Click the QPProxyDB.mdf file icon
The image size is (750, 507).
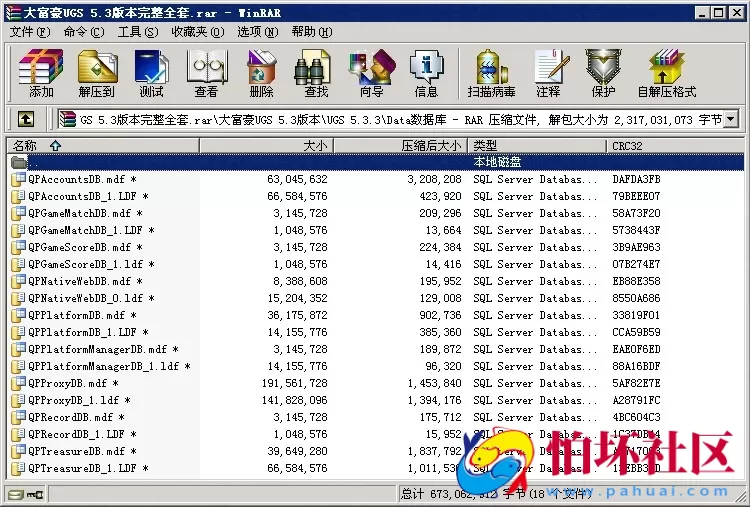coord(19,383)
